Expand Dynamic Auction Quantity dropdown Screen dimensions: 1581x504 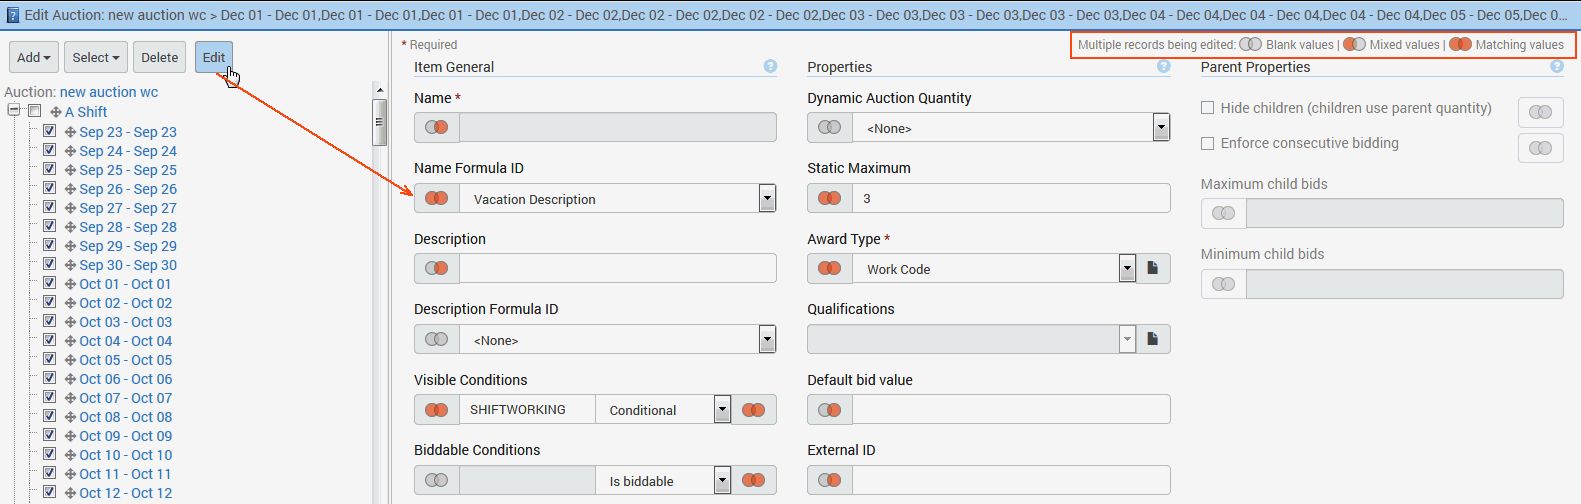tap(1161, 127)
